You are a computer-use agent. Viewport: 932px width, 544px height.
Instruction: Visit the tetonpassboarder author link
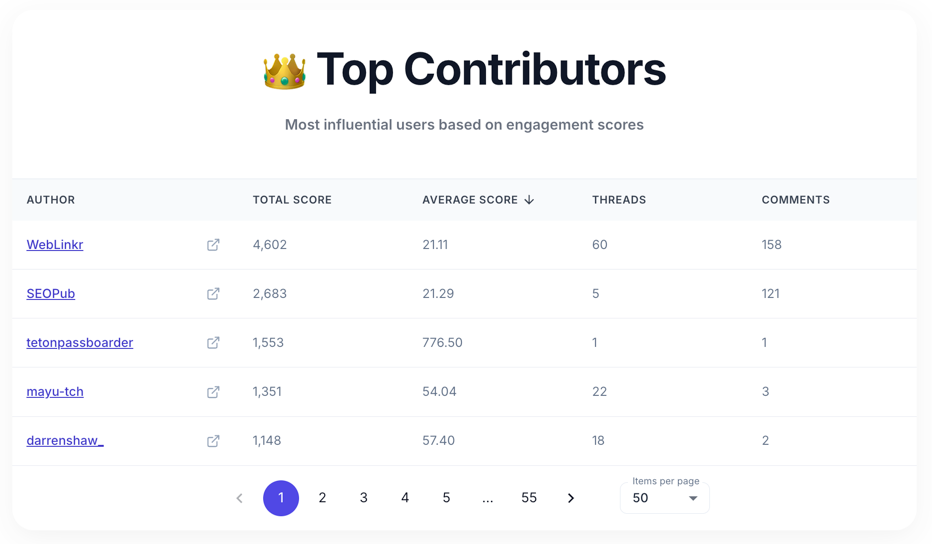click(80, 342)
